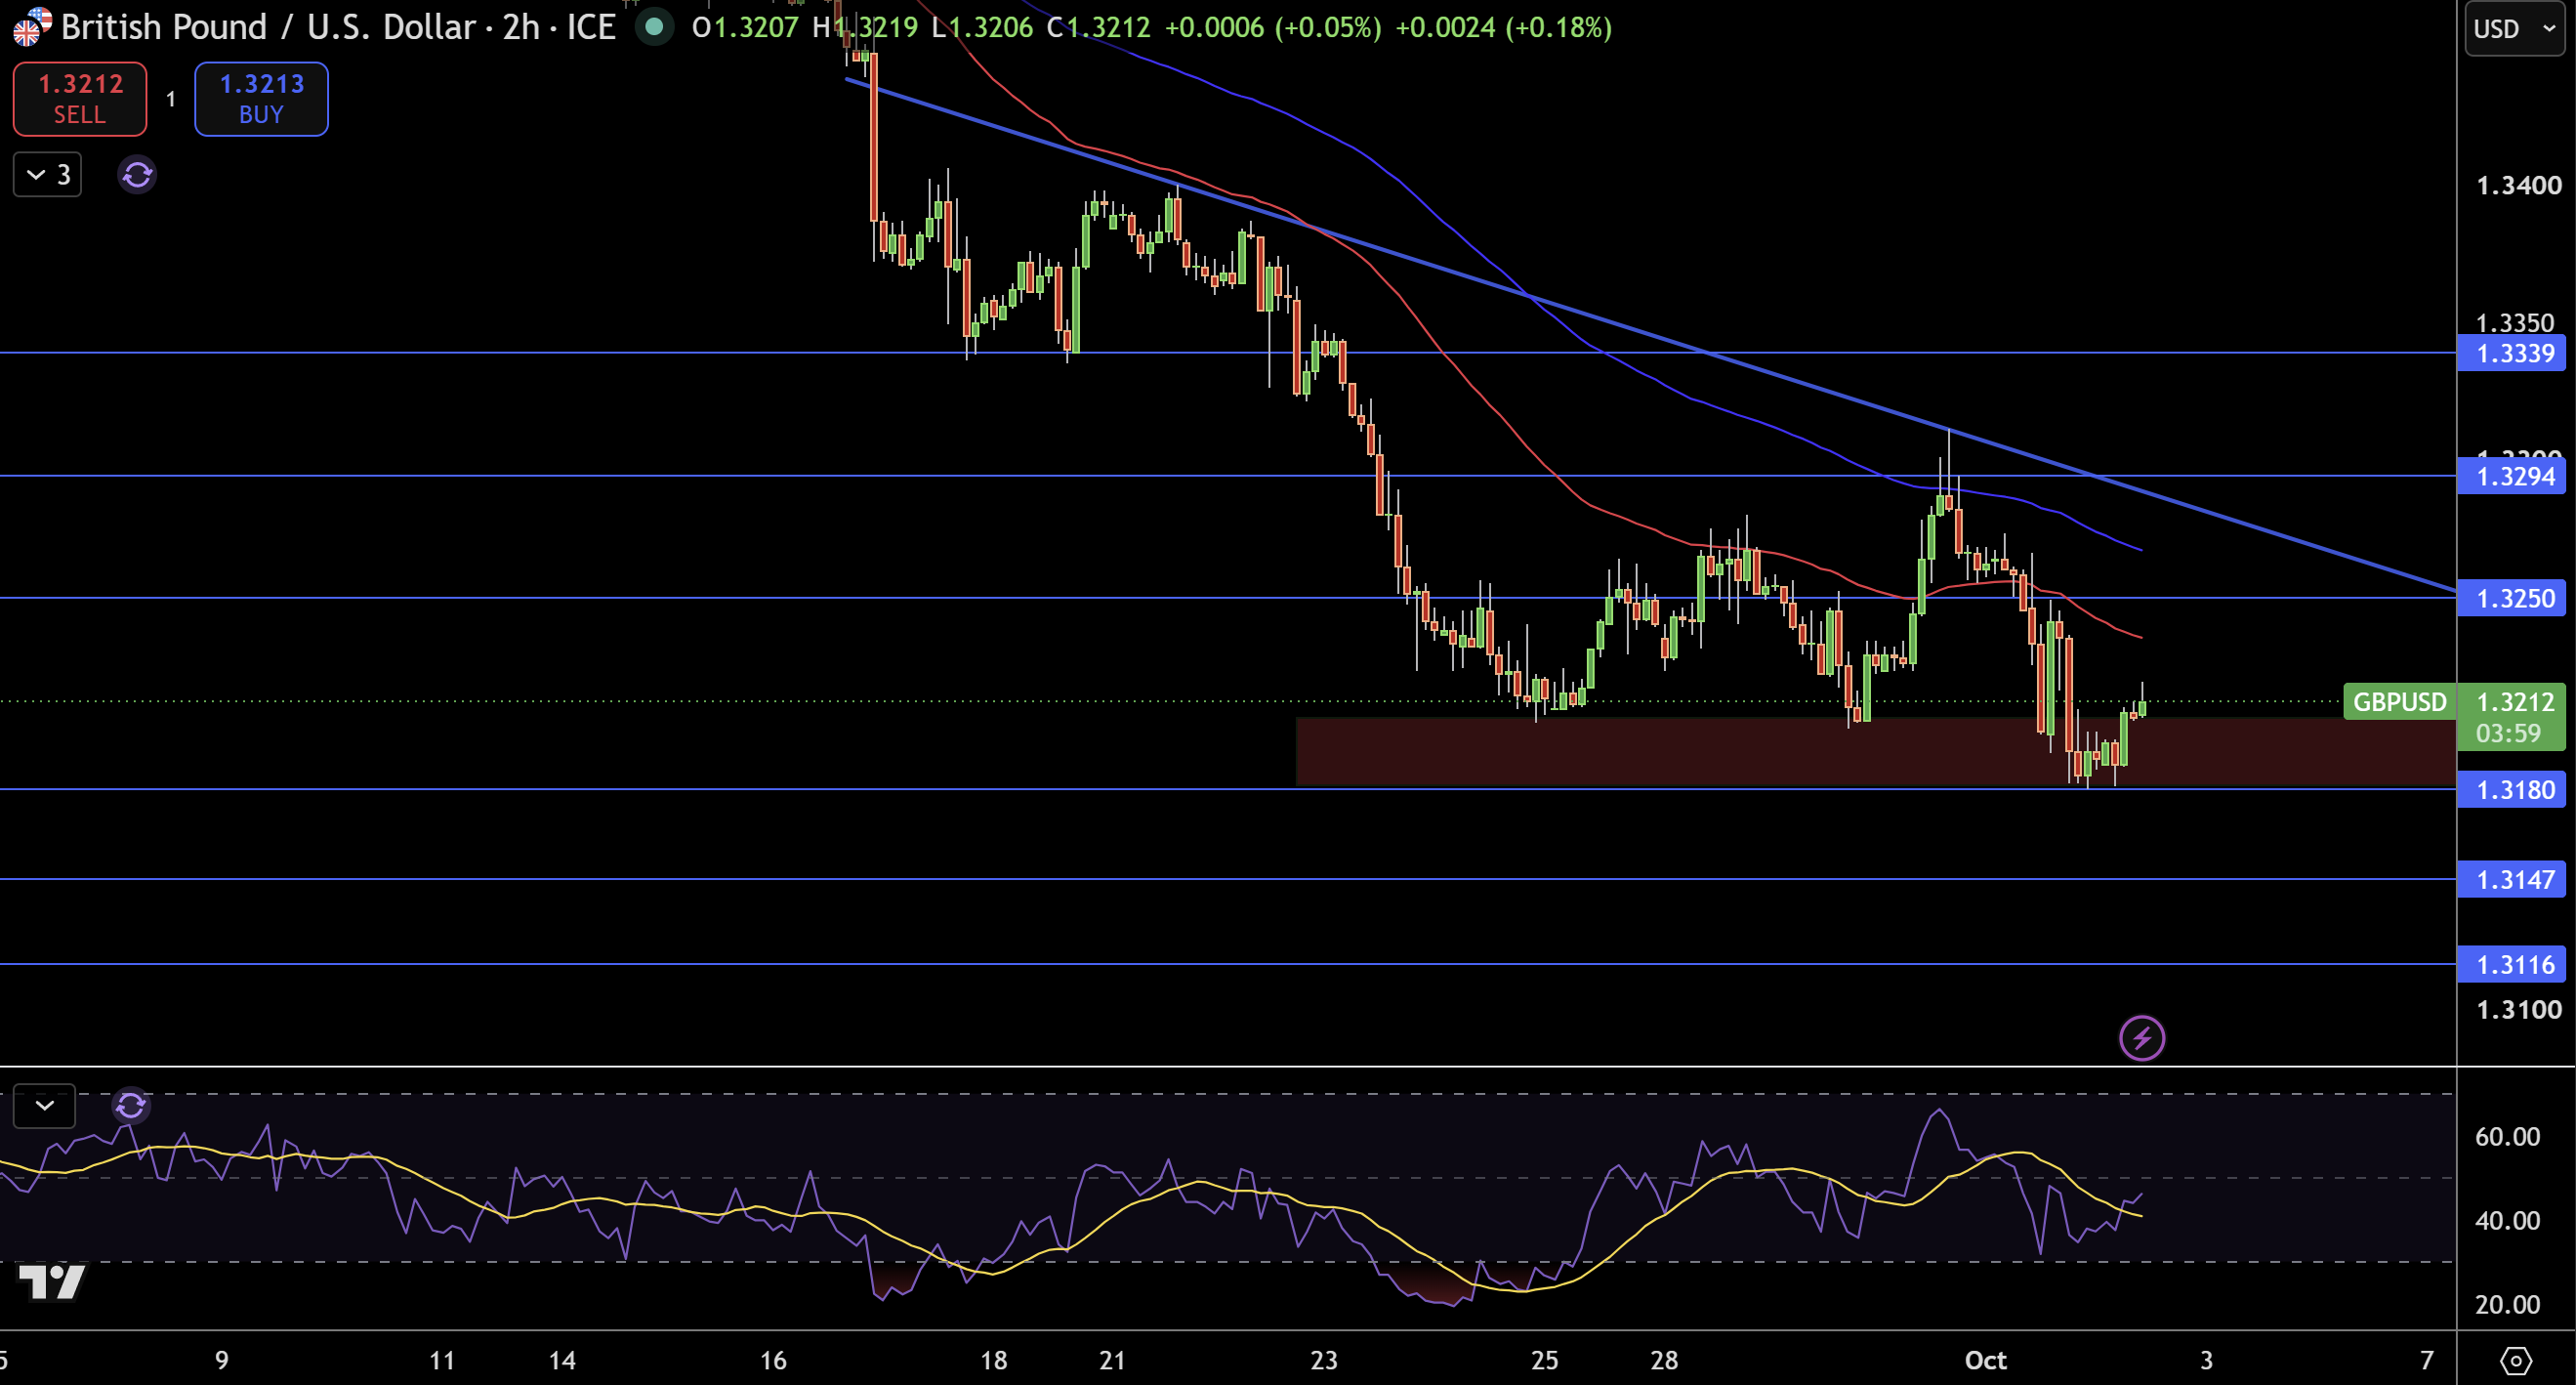Click the refresh icon in RSI pane
Screen dimensions: 2576x1385
(x=131, y=1106)
